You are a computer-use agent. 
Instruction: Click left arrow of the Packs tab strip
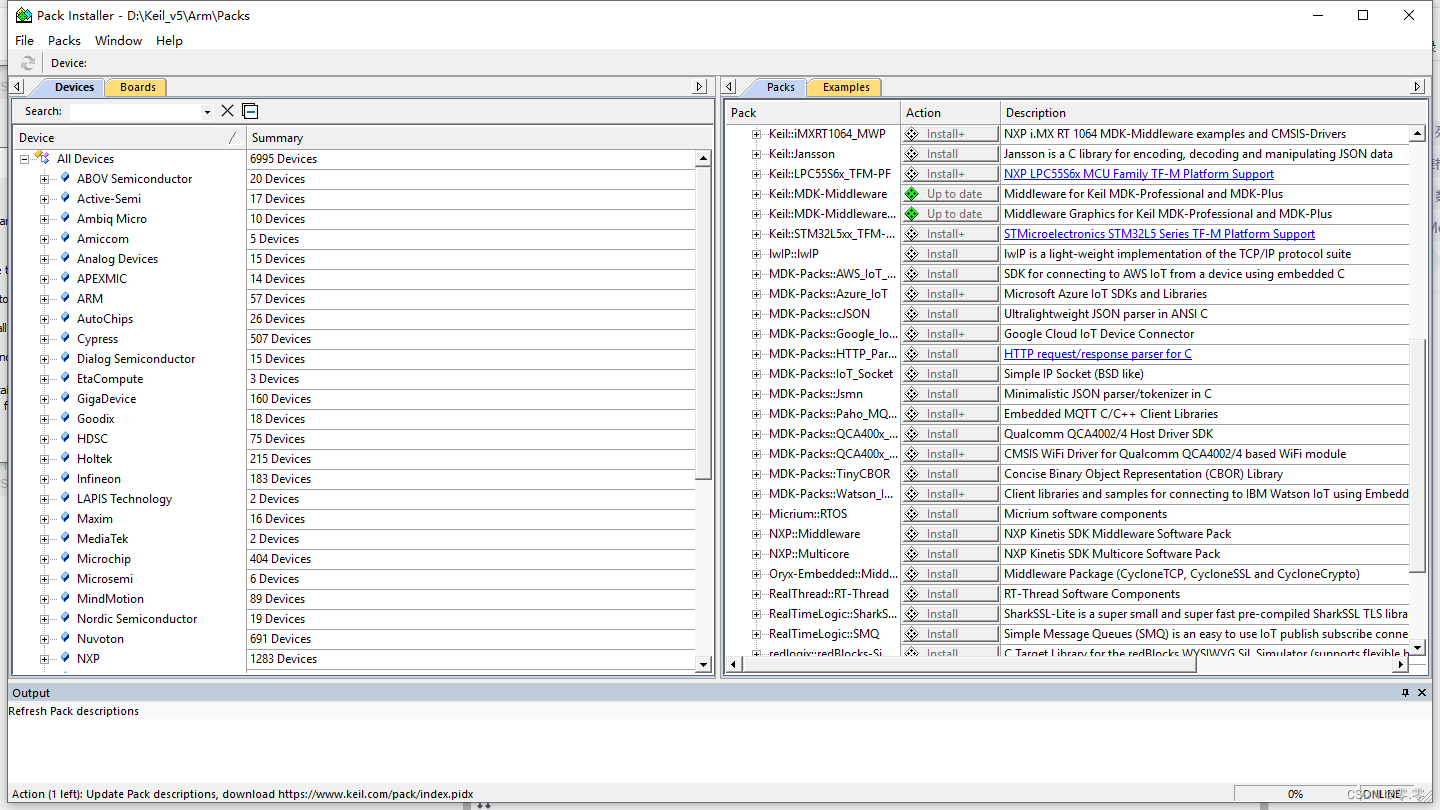730,87
